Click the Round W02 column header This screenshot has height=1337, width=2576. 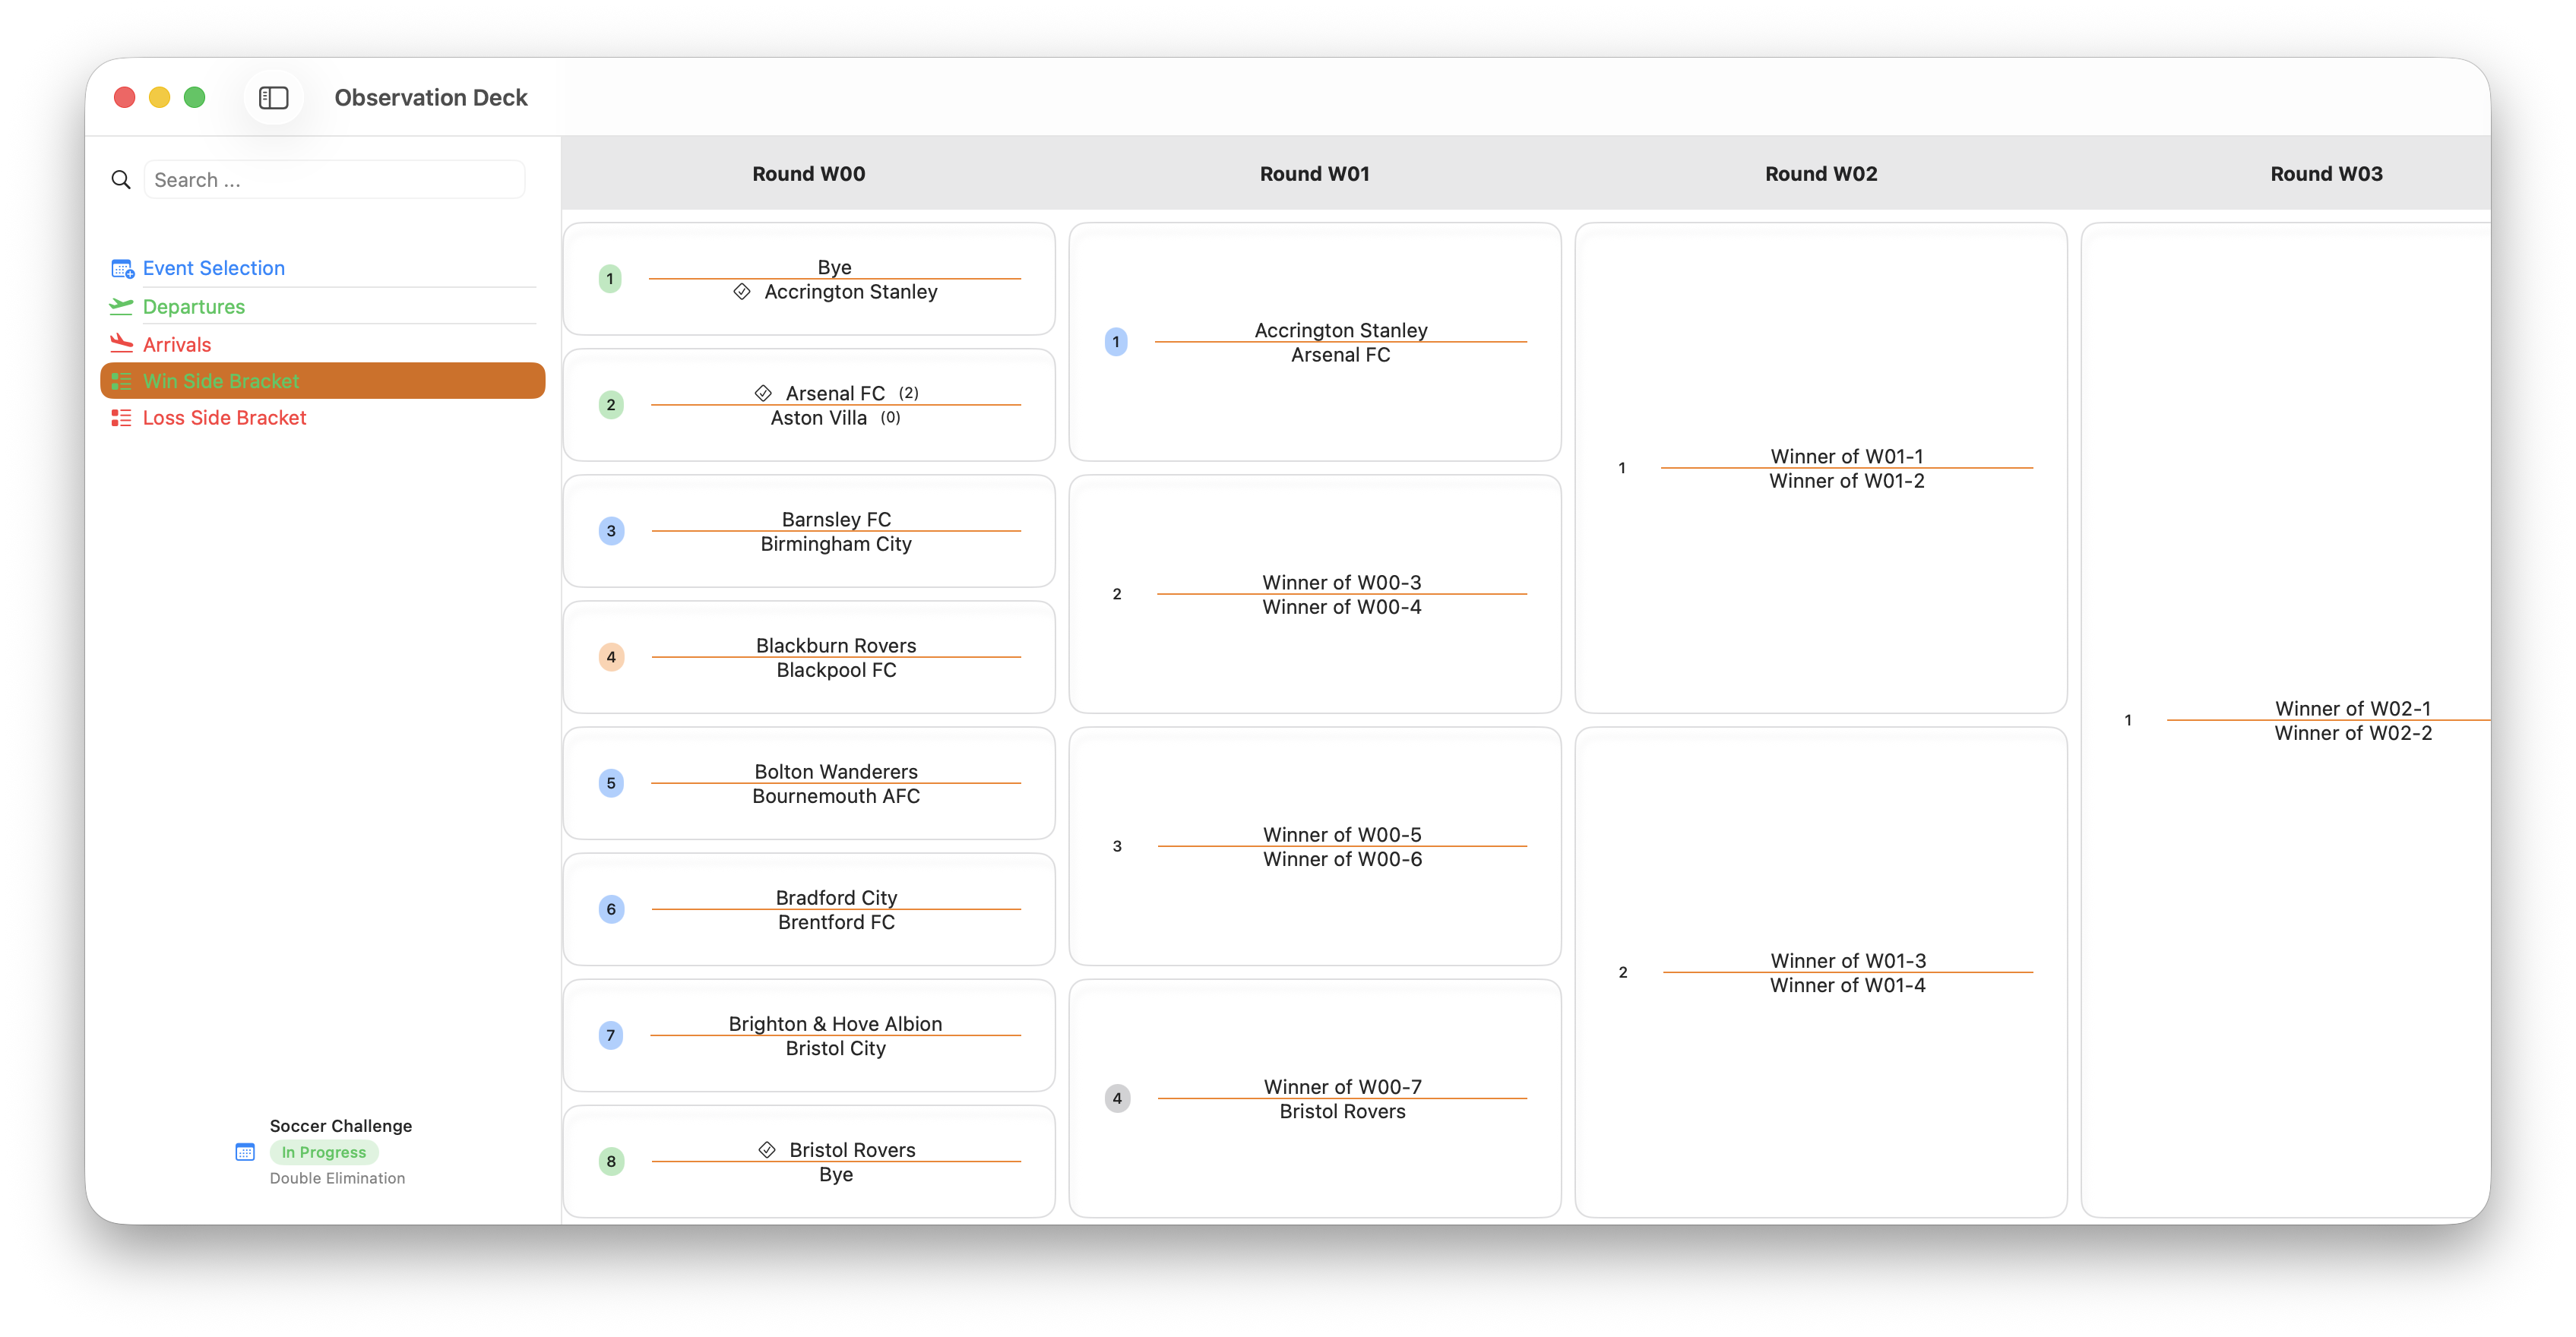pyautogui.click(x=1820, y=174)
